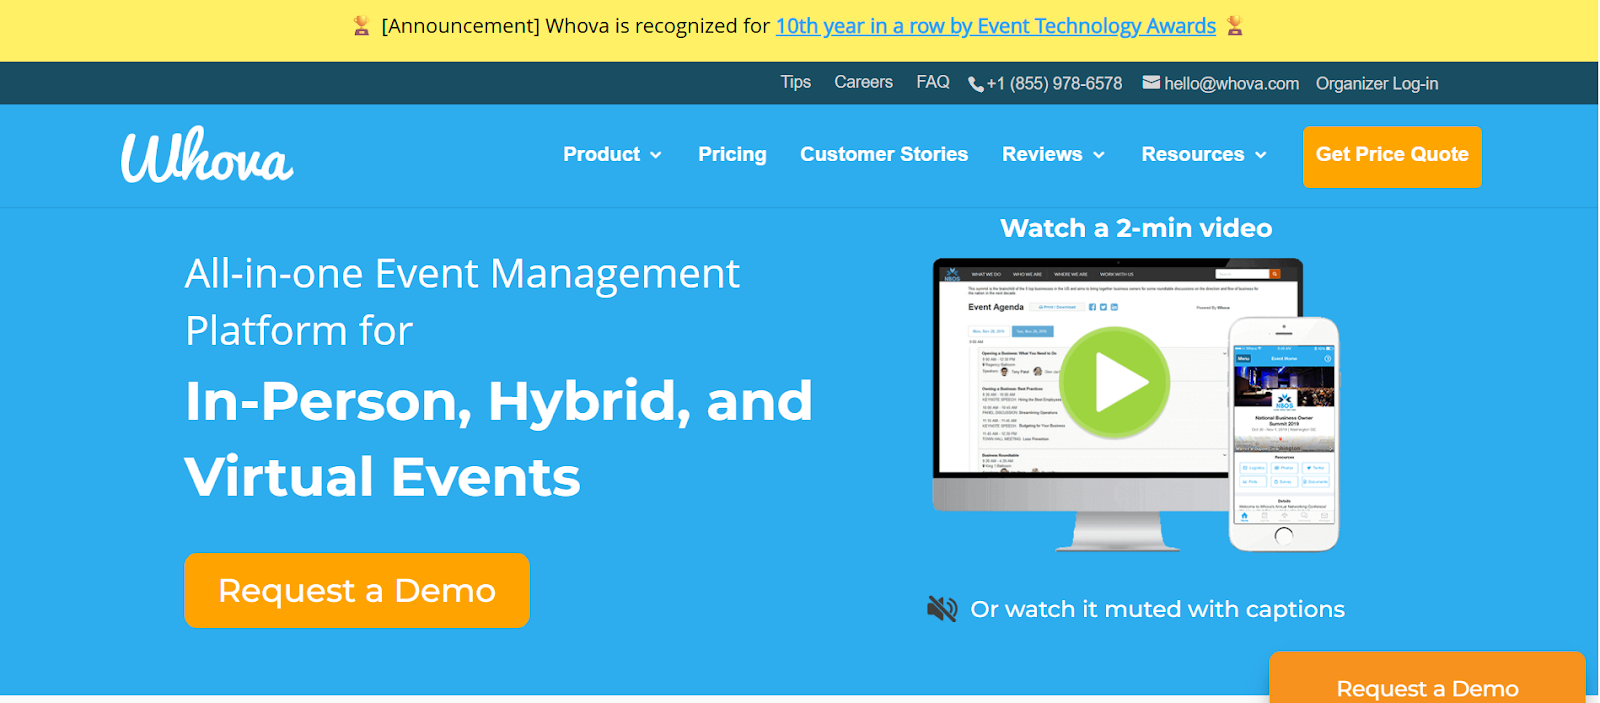Click the Whova logo
1600x703 pixels.
pyautogui.click(x=207, y=155)
